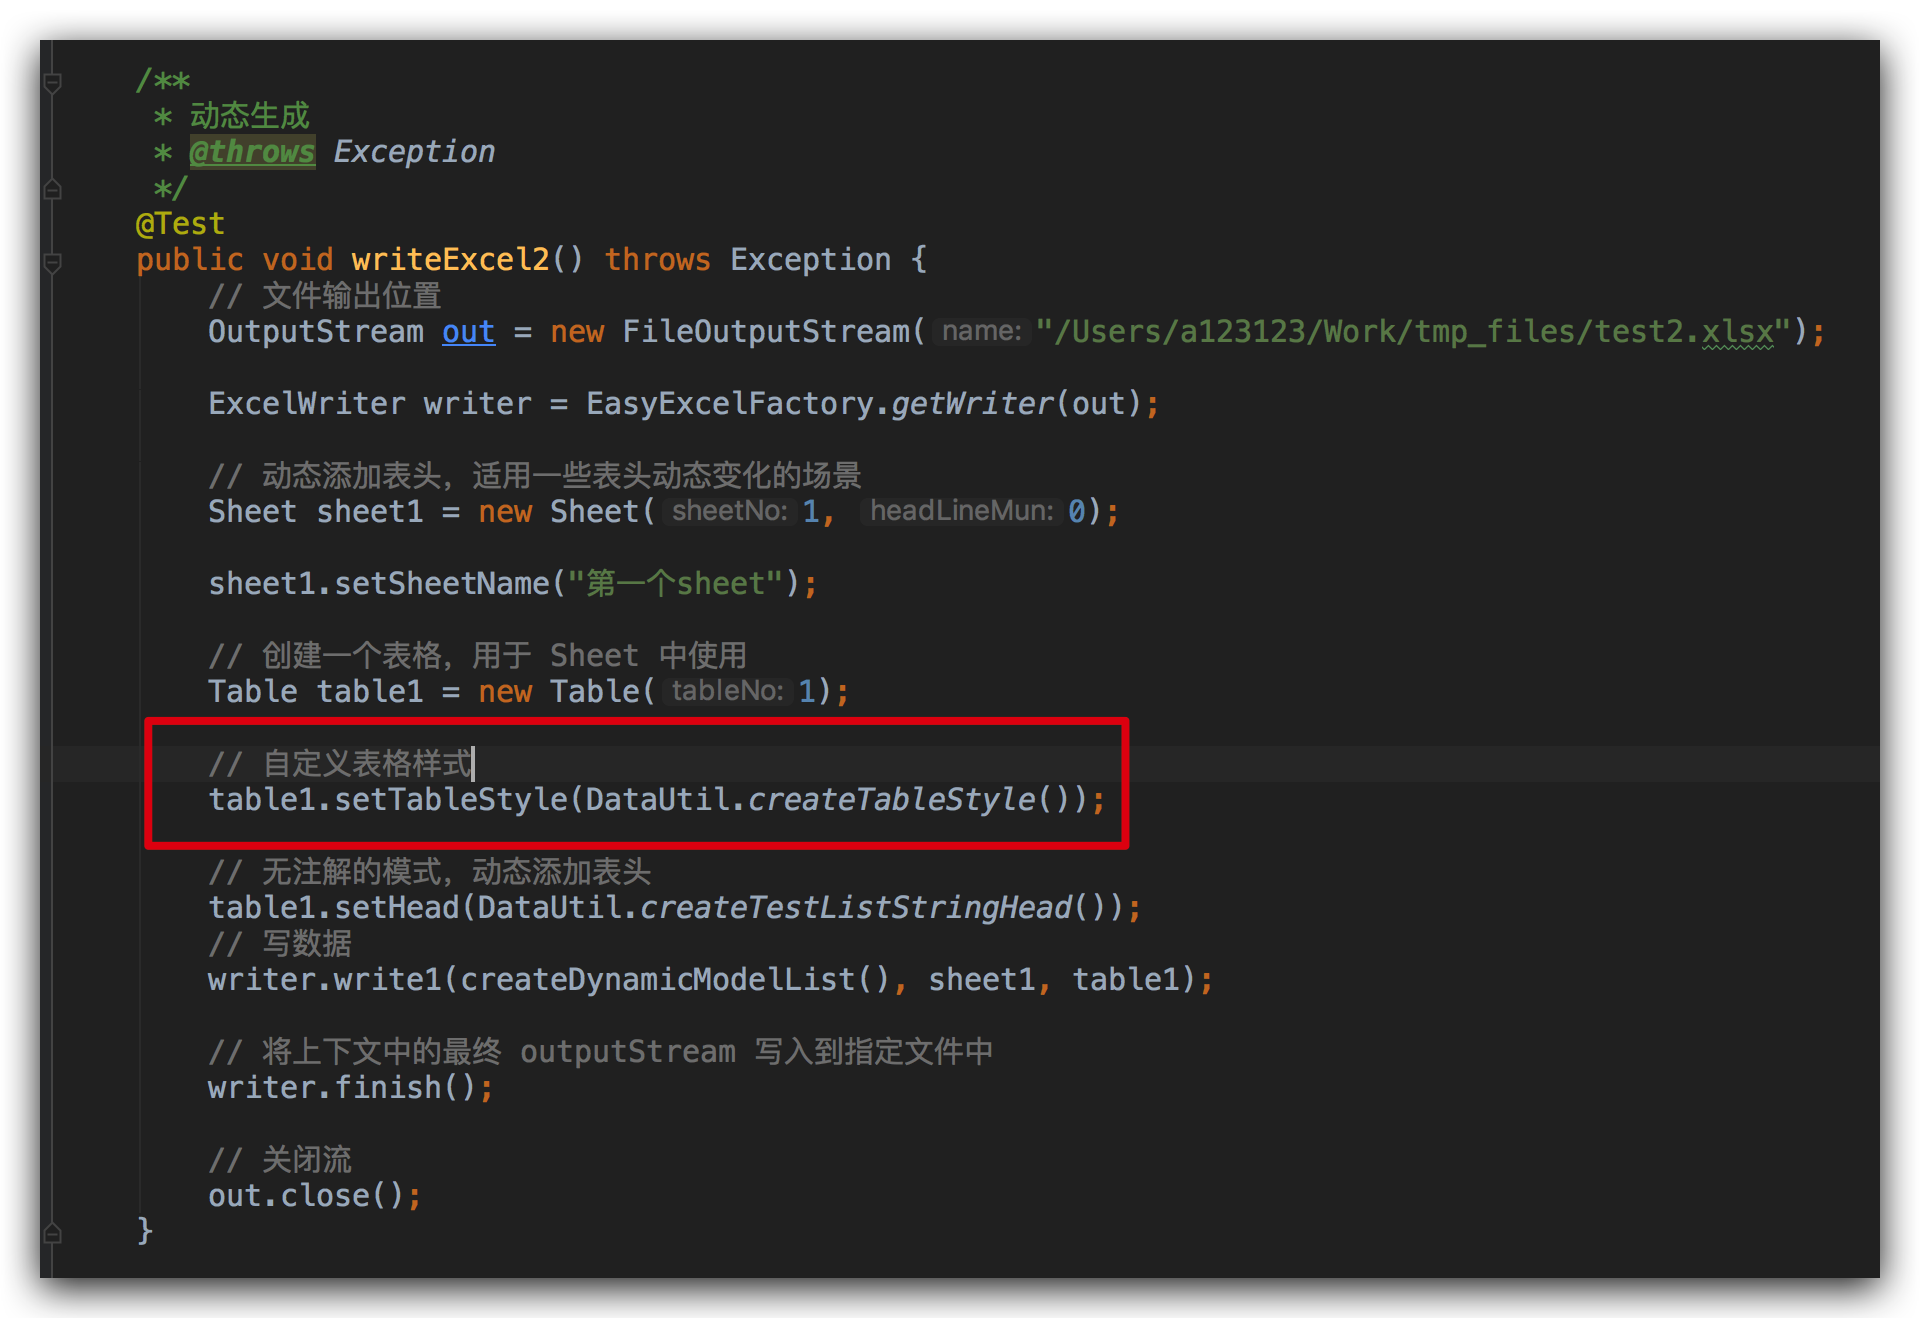Click fold marker at Javadoc comment end
This screenshot has width=1920, height=1318.
(53, 189)
